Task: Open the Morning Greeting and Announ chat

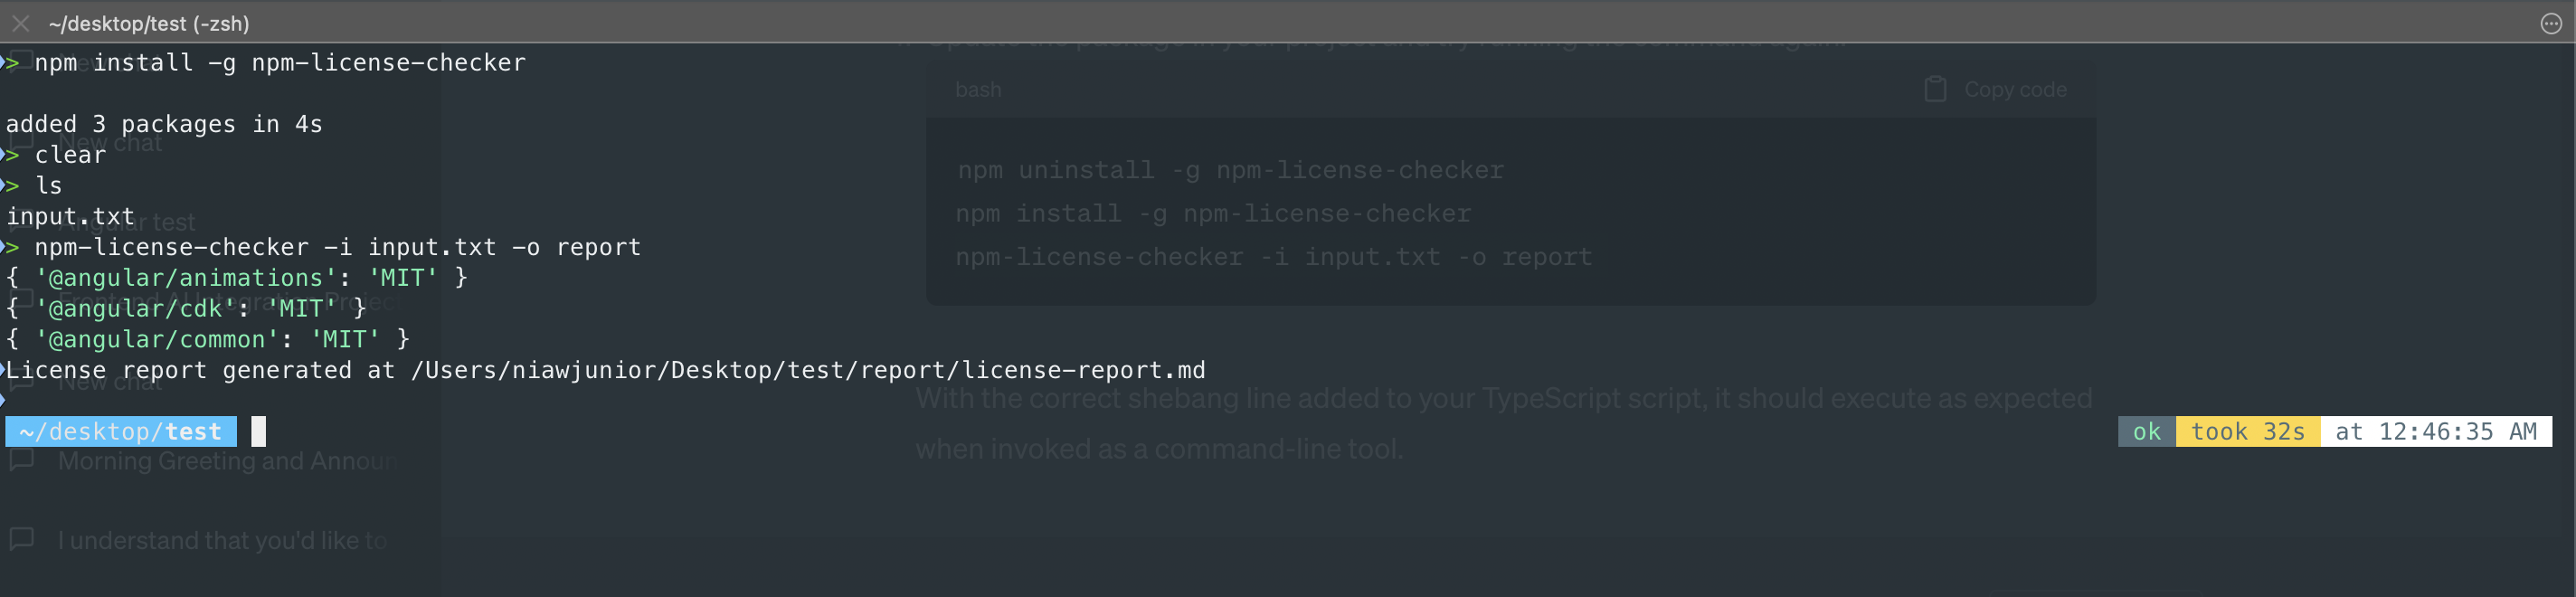Action: tap(227, 461)
